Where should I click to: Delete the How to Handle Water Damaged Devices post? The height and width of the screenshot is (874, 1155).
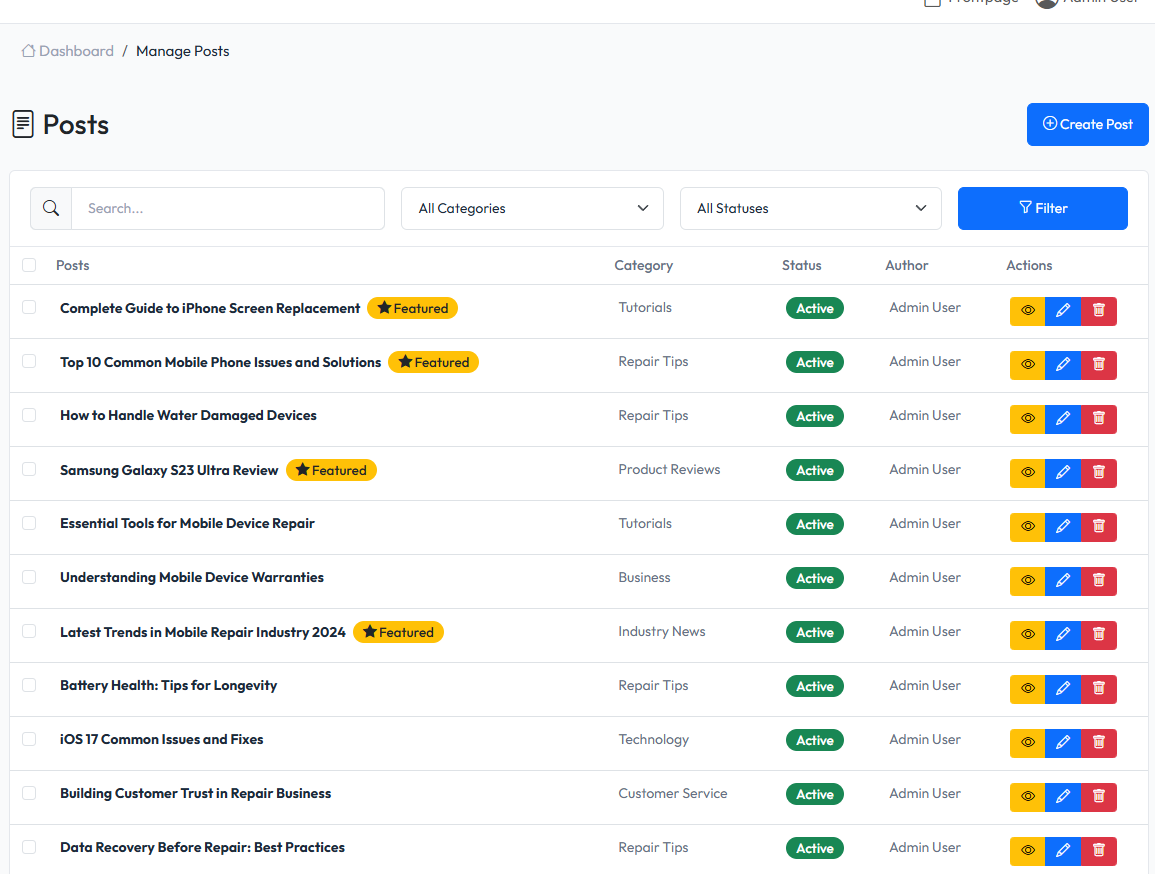[1099, 419]
